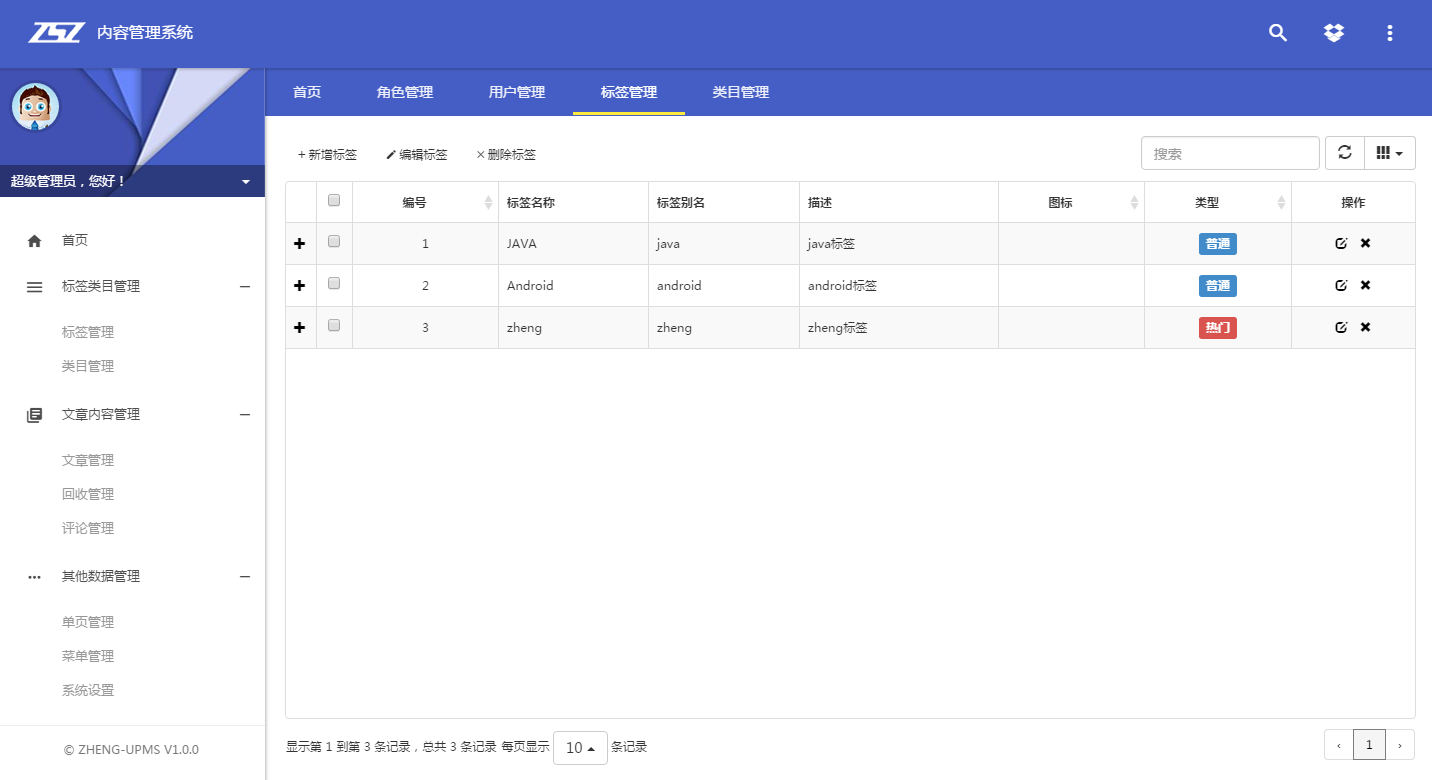Click the ZSZ logo
1432x780 pixels.
[56, 32]
